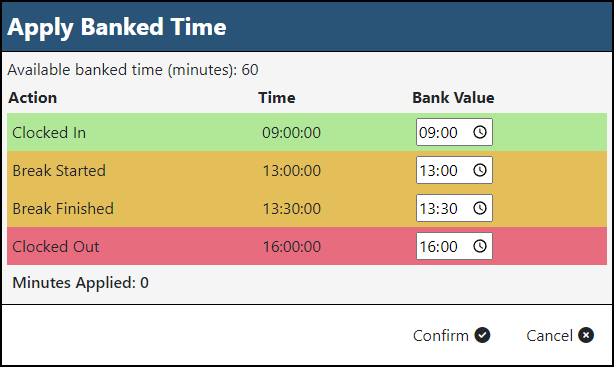Click the 09:00:00 time value

pos(291,133)
